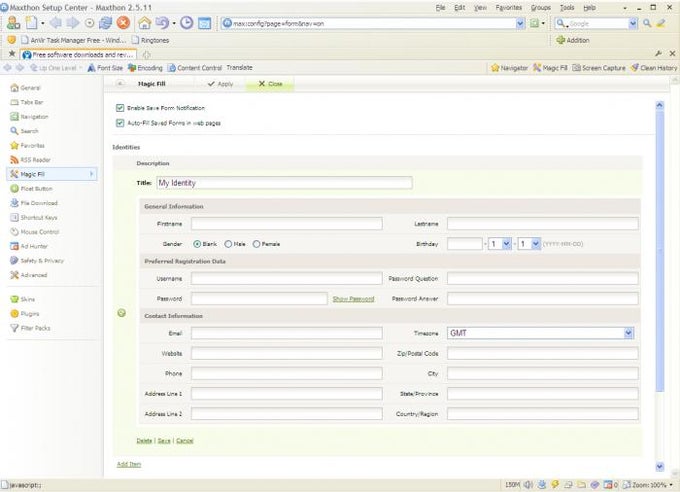Click the user account icon in toolbar

pos(13,23)
